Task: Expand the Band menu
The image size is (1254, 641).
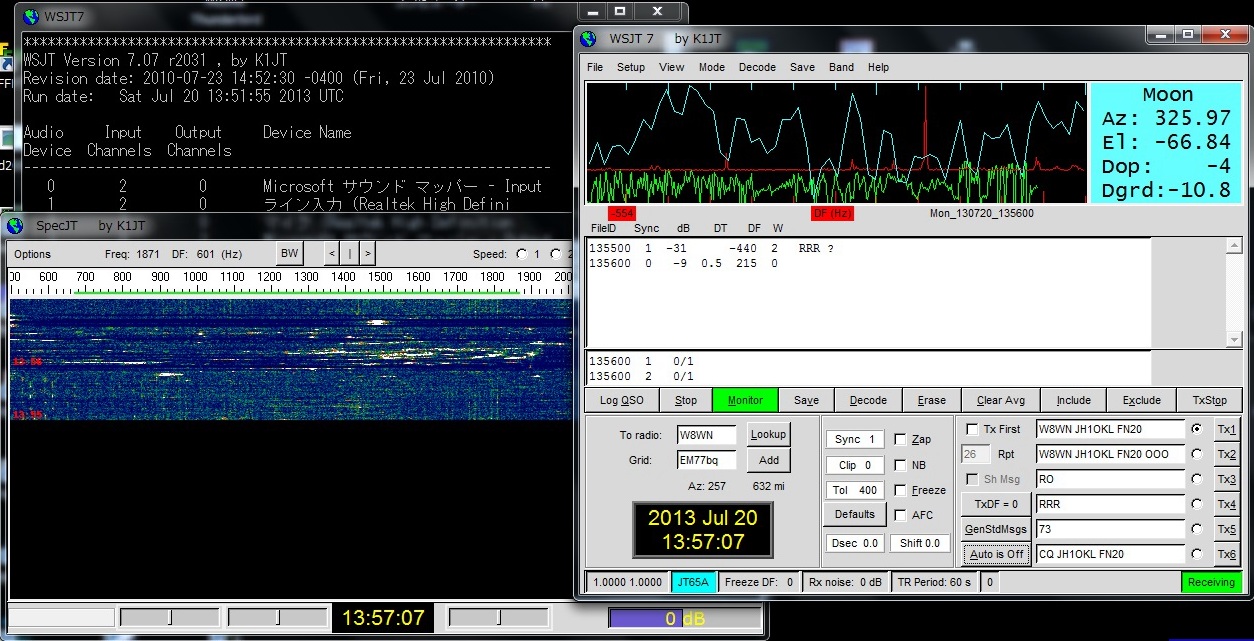Action: click(841, 67)
